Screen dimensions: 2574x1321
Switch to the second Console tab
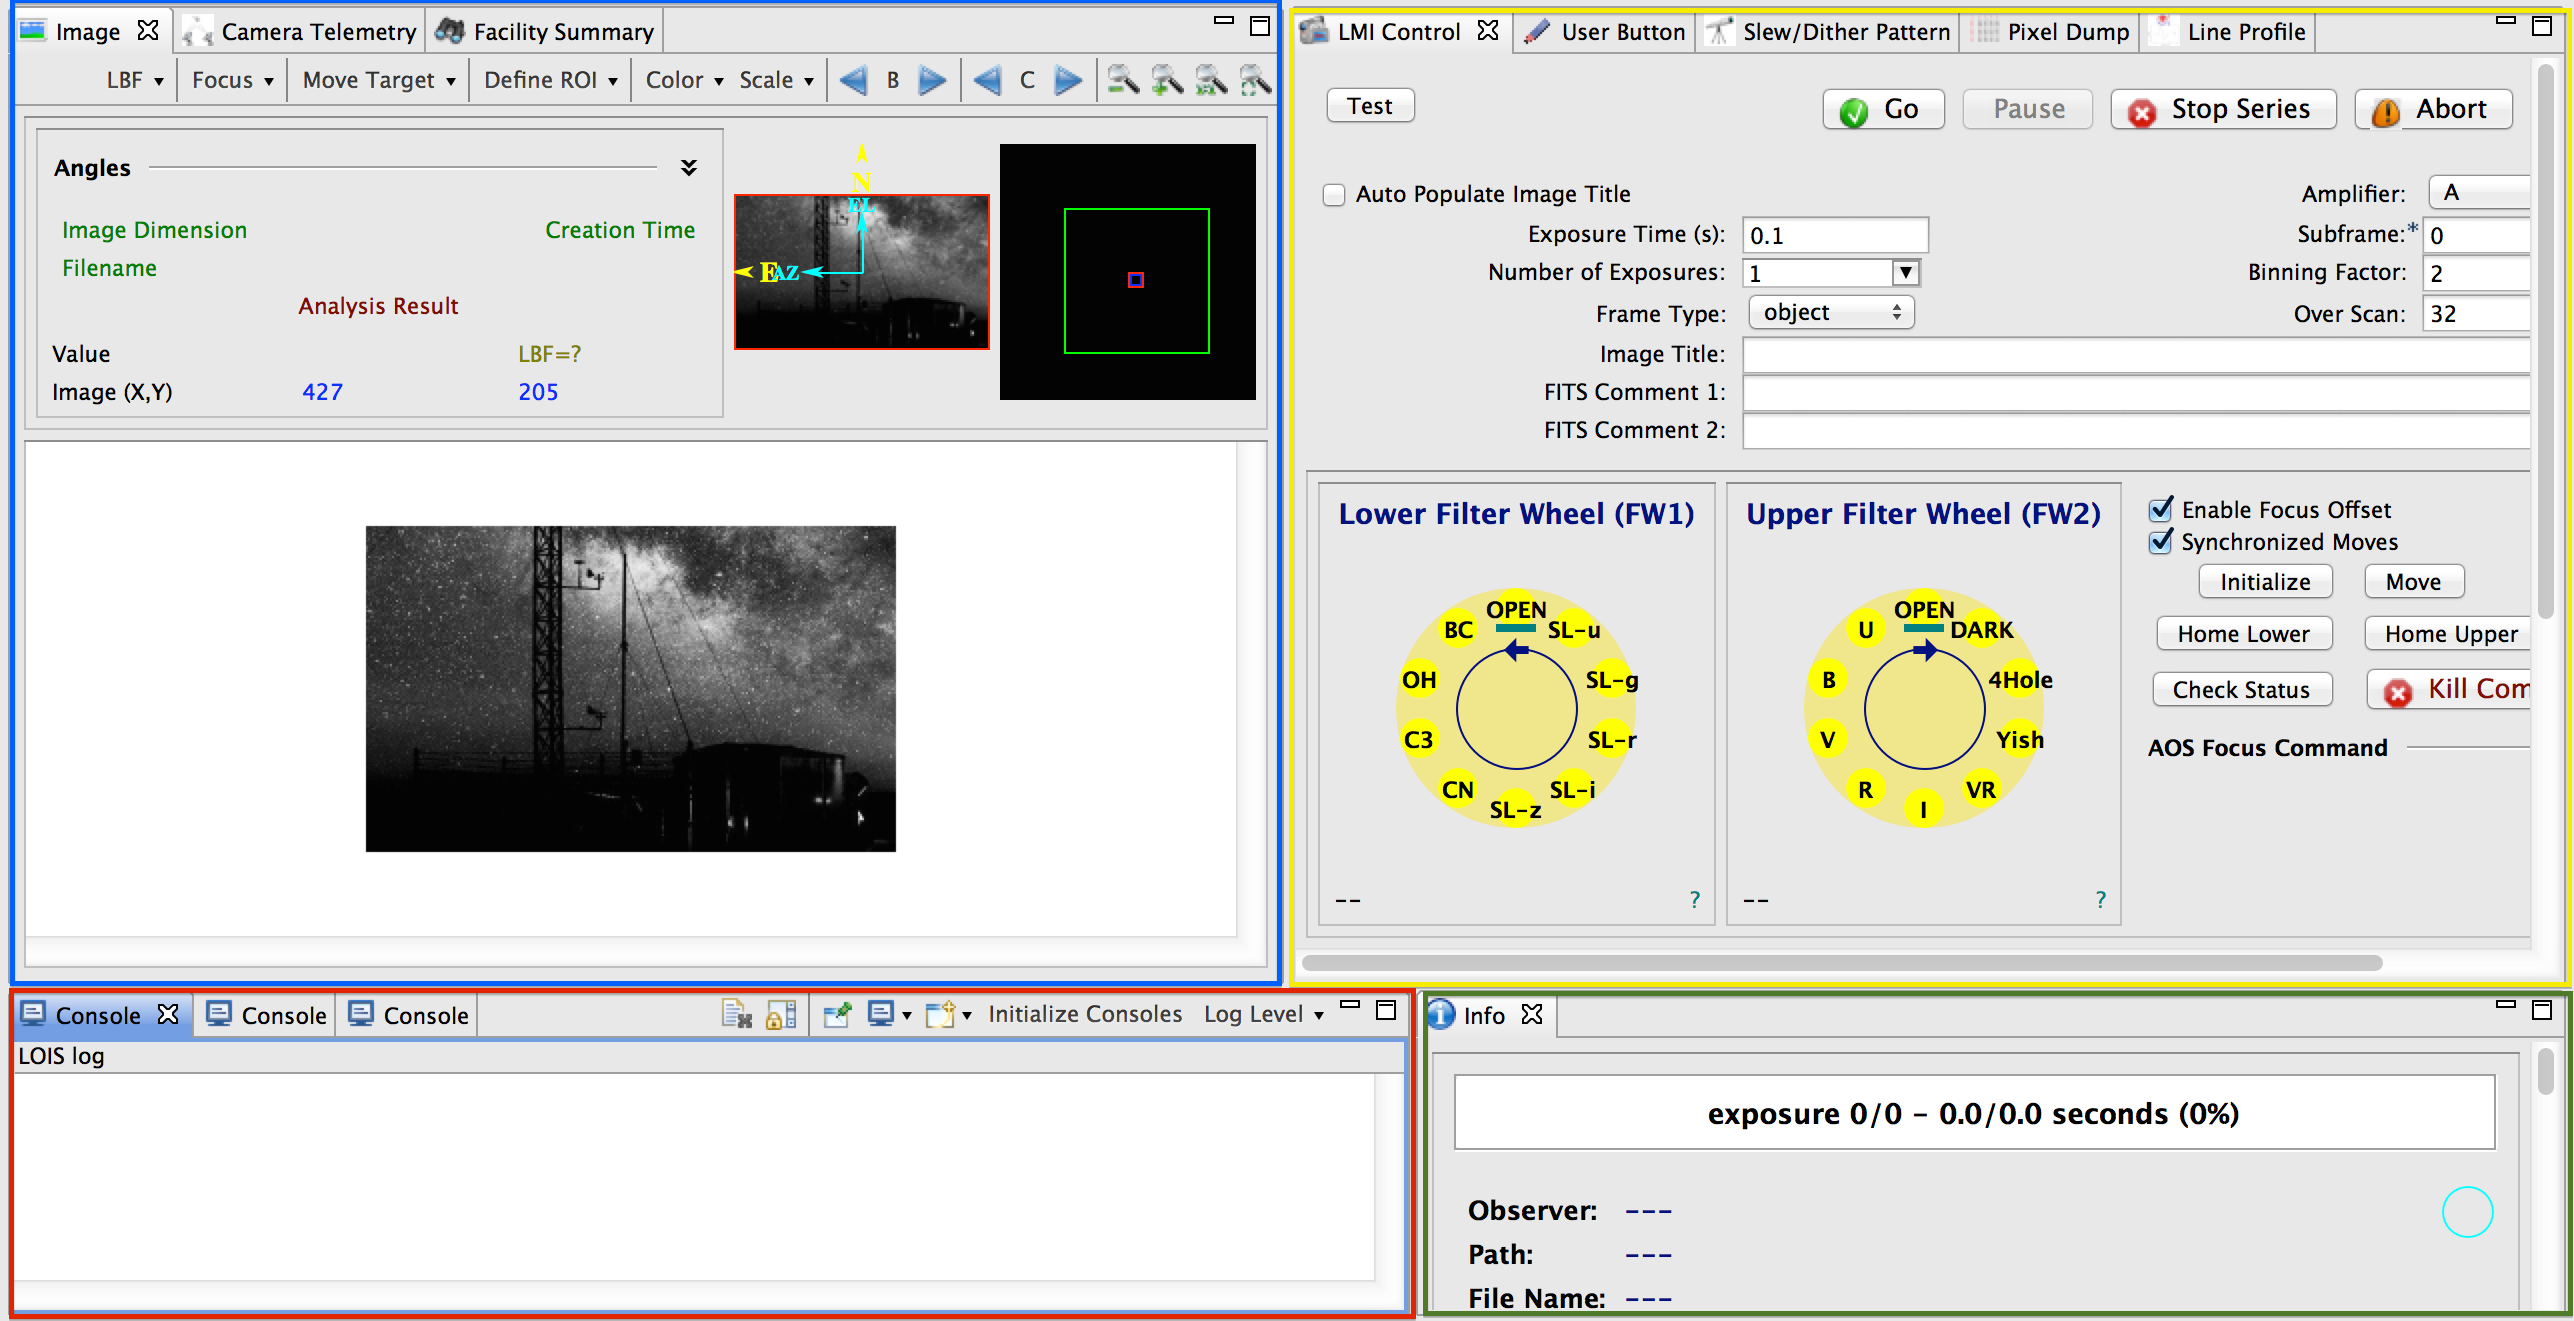coord(266,1015)
